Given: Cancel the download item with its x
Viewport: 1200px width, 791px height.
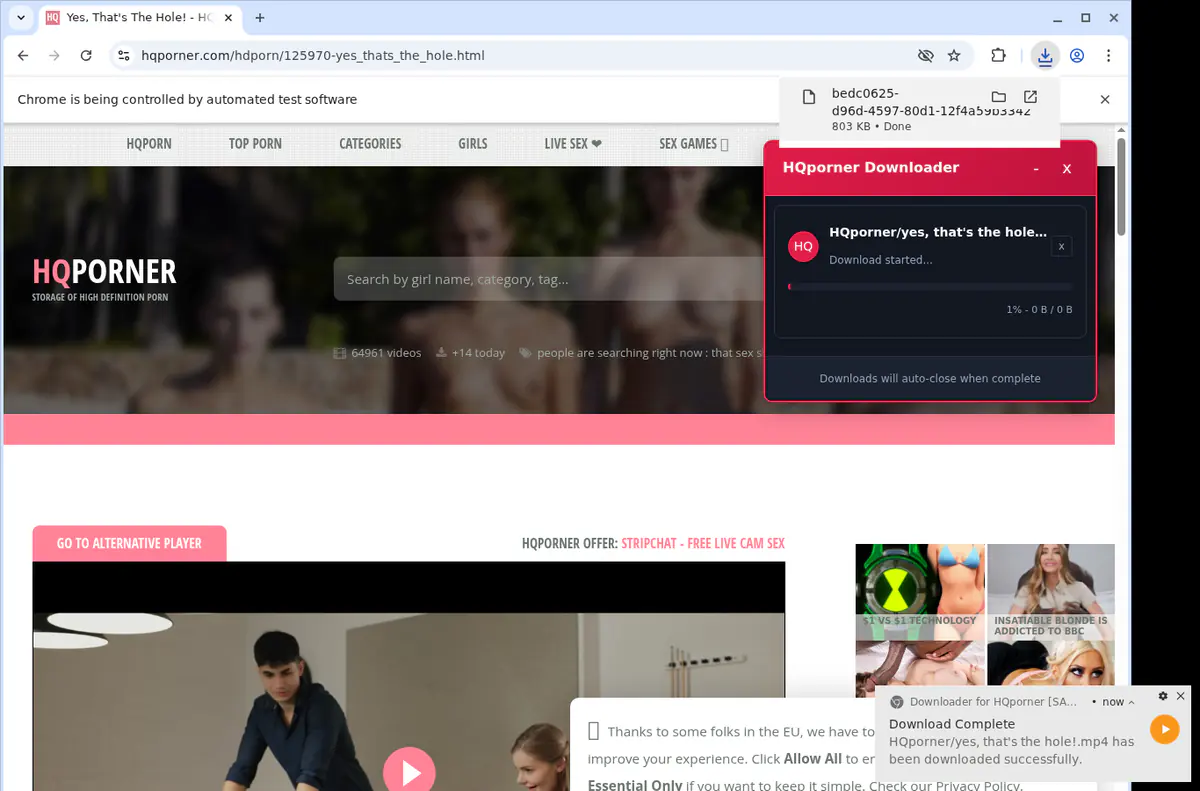Looking at the screenshot, I should 1061,246.
